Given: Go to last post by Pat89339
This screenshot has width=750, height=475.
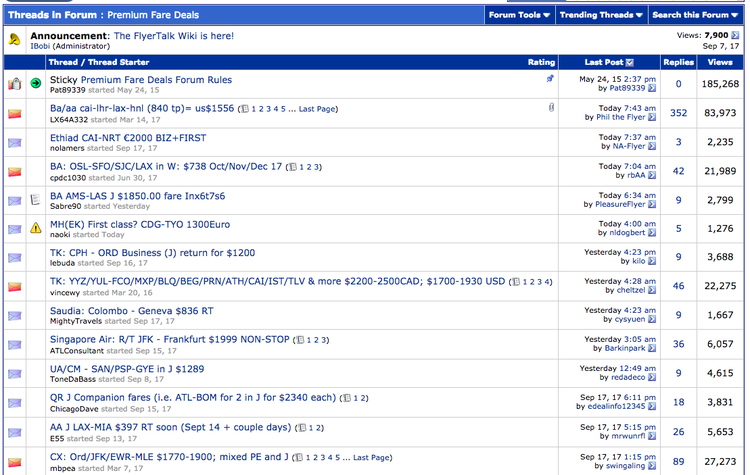Looking at the screenshot, I should 652,88.
